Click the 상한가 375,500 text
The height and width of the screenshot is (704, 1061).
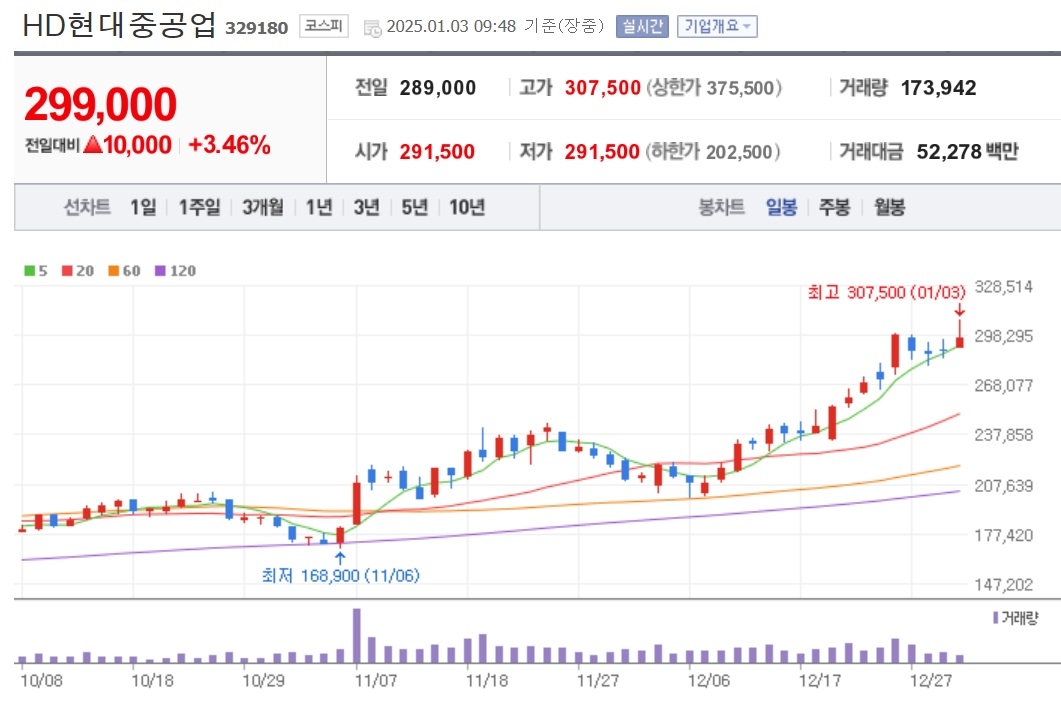tap(715, 88)
